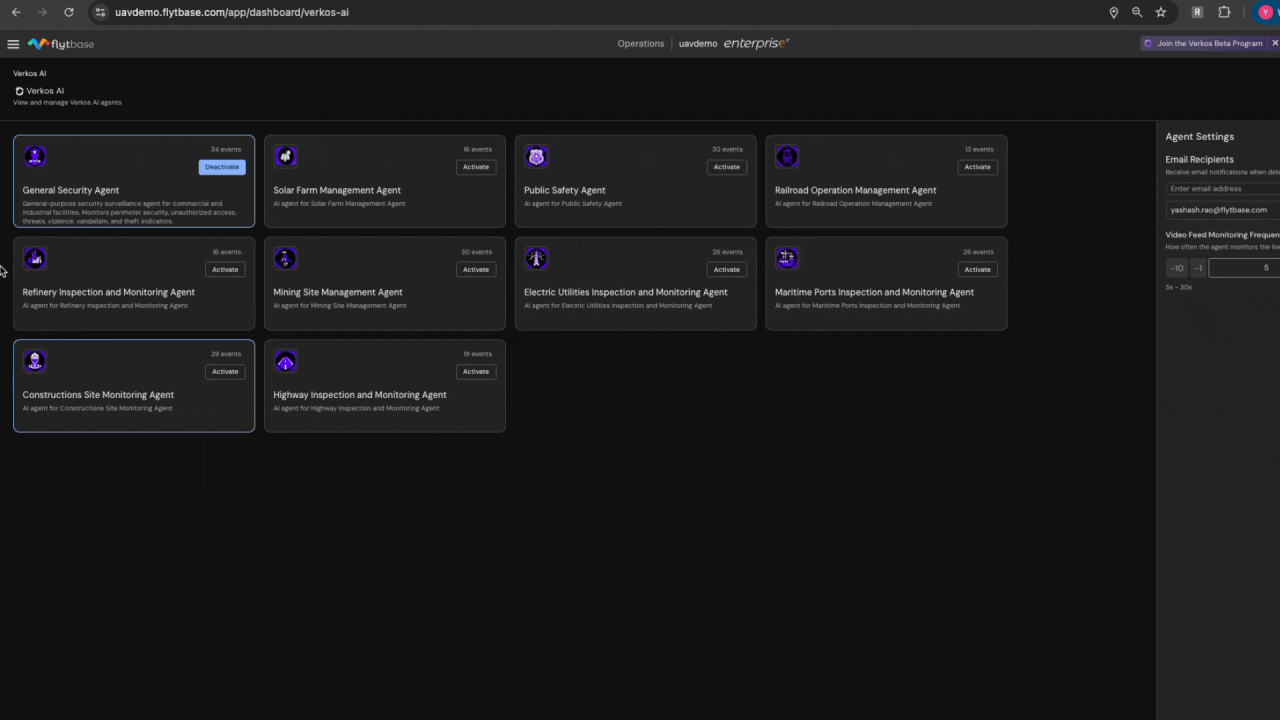Activate the Electric Utilities Inspection Agent

click(x=727, y=269)
